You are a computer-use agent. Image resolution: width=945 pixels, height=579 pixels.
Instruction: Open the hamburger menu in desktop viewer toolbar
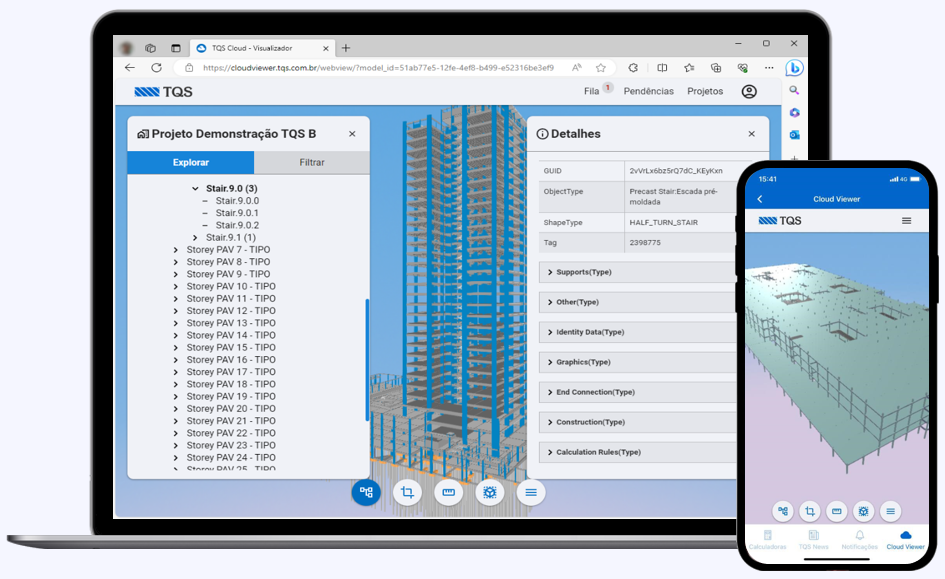pos(531,492)
